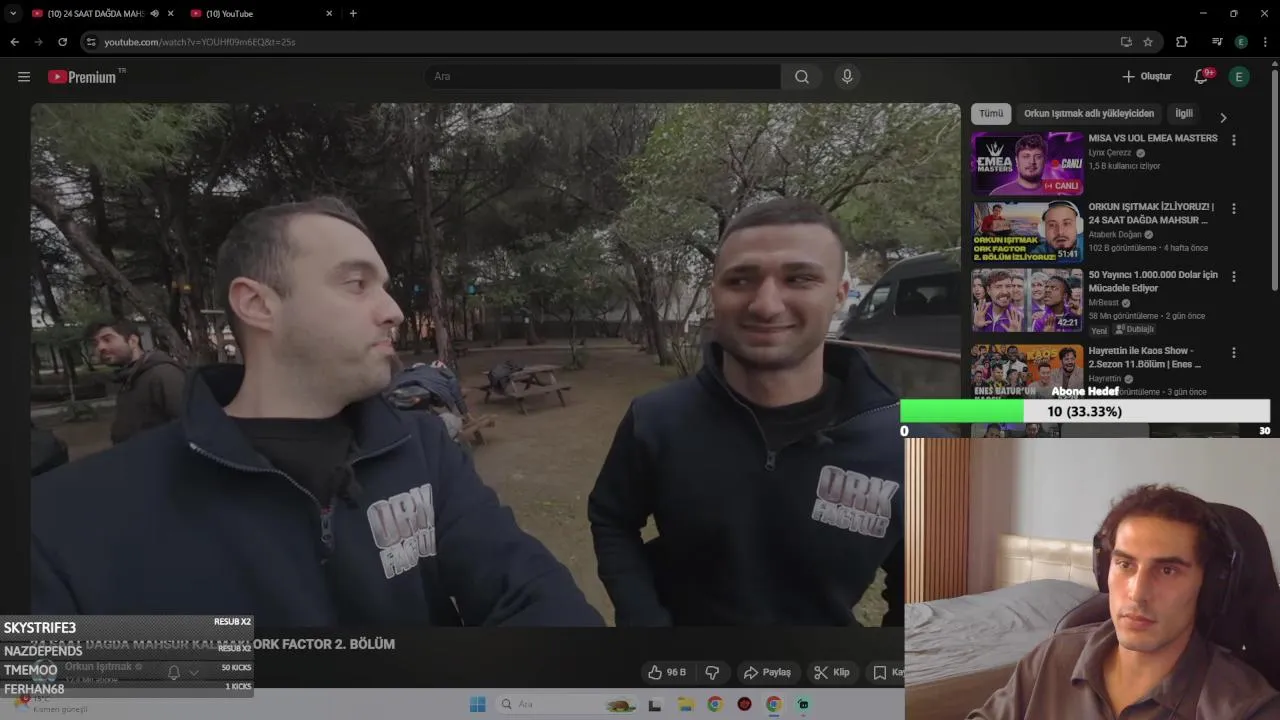Open the Windows Start button
Viewport: 1280px width, 720px height.
(x=477, y=704)
